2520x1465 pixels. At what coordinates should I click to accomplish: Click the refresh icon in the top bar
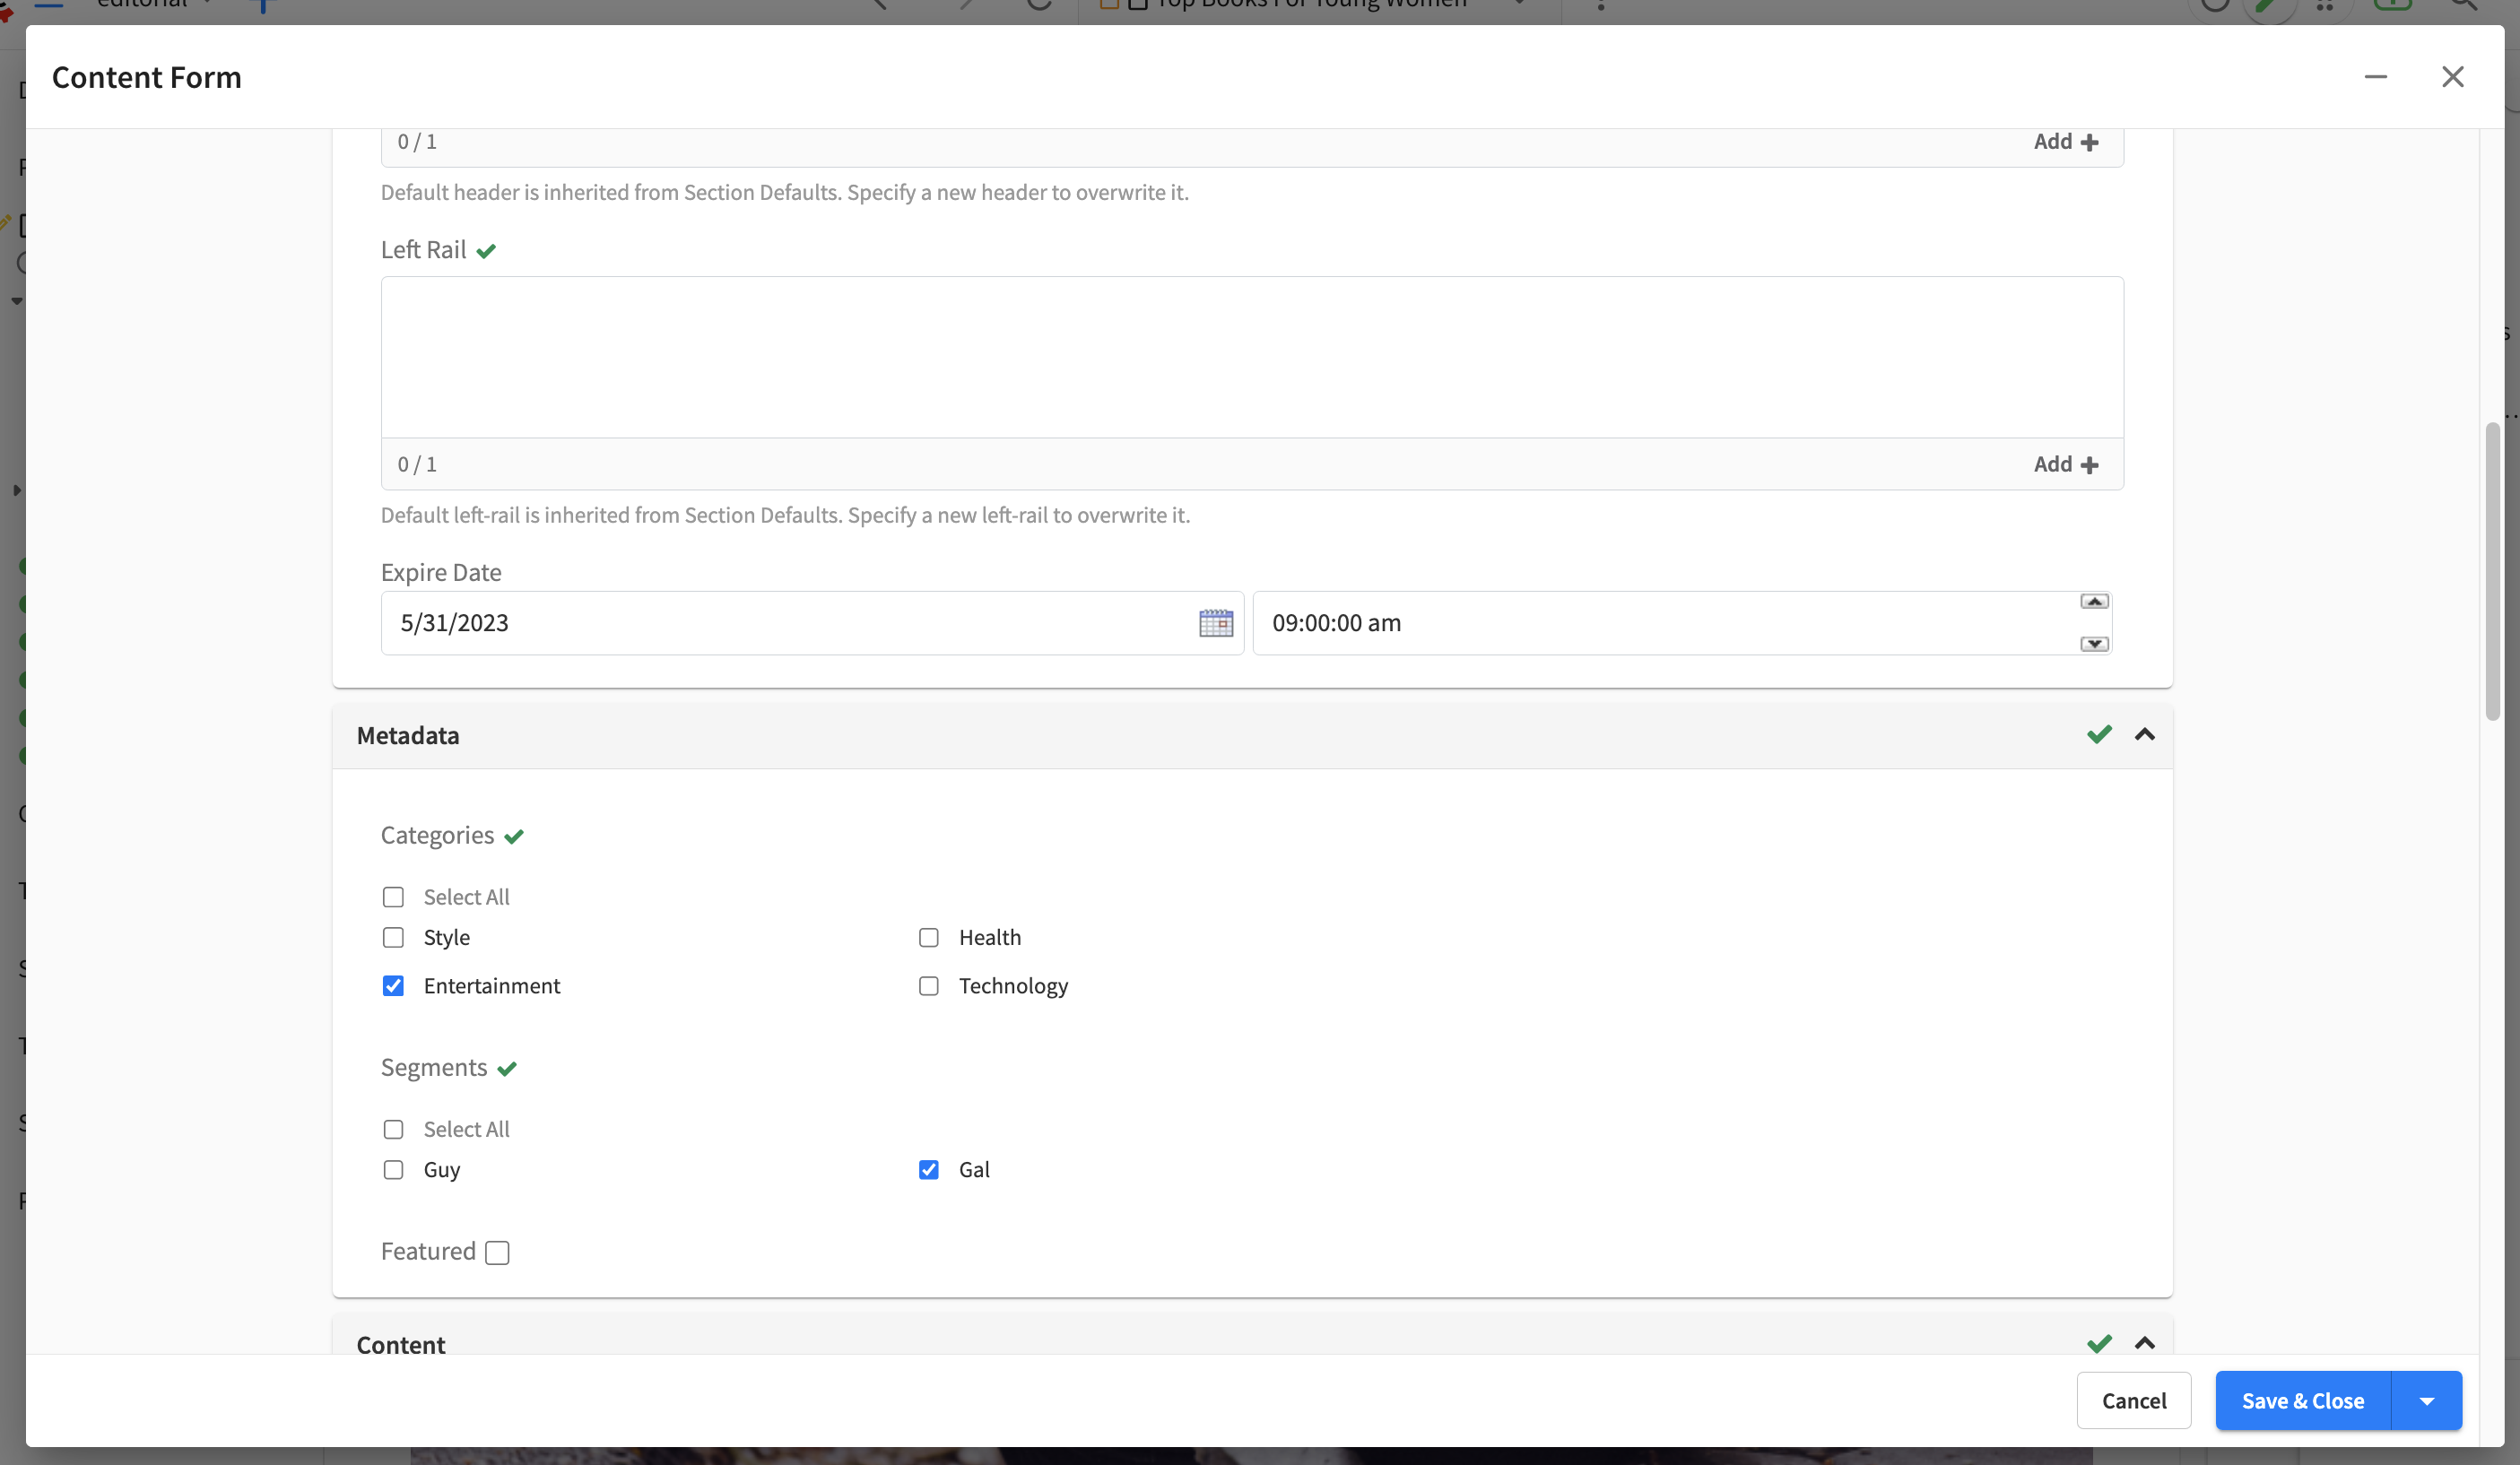pyautogui.click(x=1039, y=4)
